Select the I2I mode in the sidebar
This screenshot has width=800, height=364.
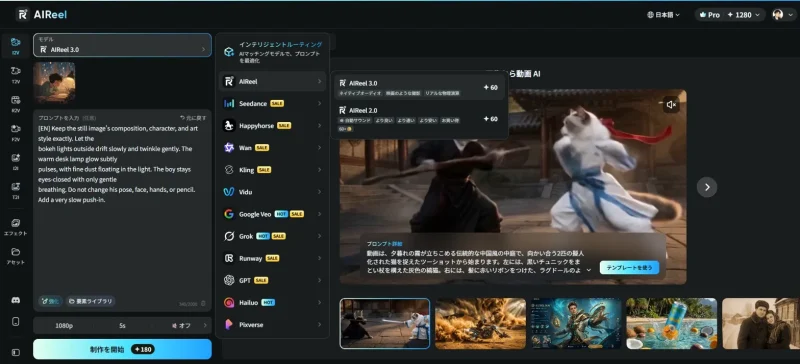pyautogui.click(x=15, y=161)
